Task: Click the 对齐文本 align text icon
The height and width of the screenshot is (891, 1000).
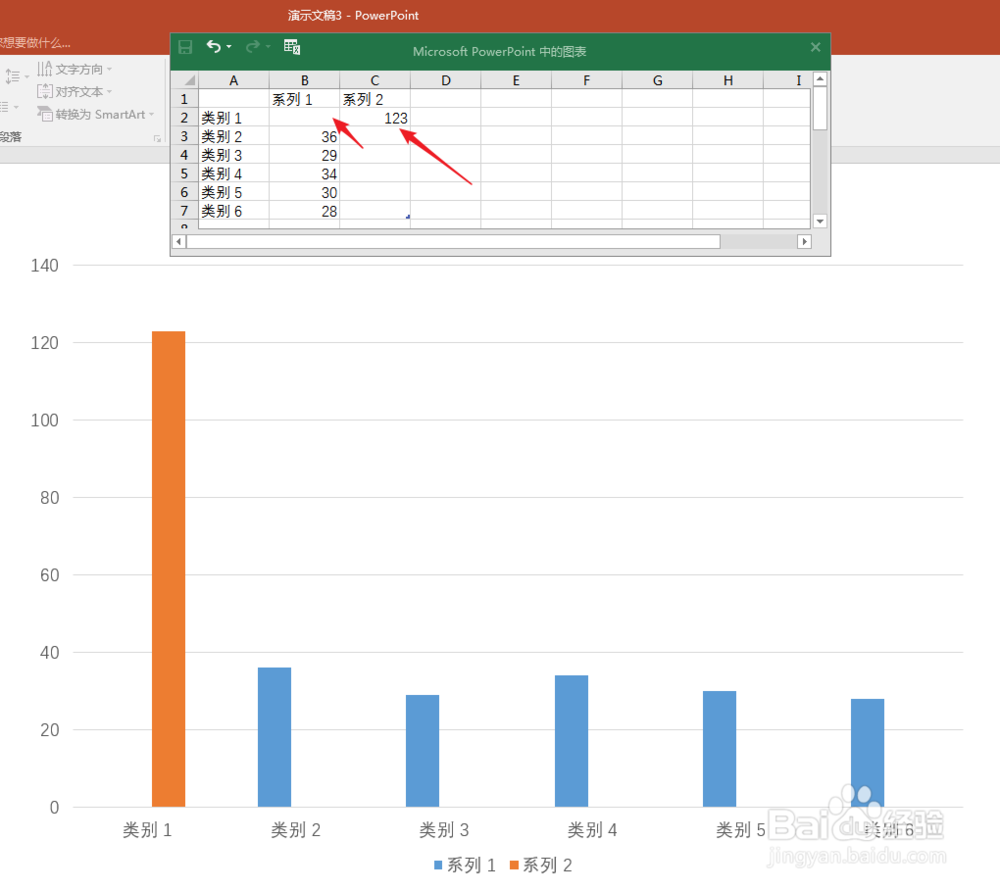Action: (x=44, y=91)
